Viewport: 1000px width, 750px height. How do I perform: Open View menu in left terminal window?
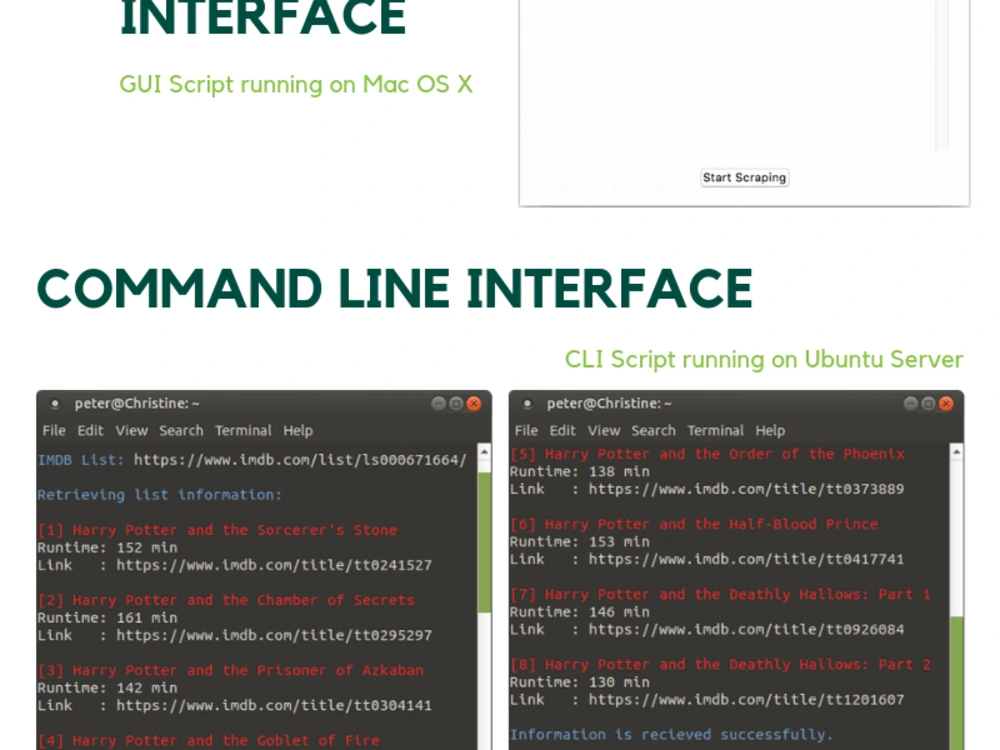pos(132,430)
